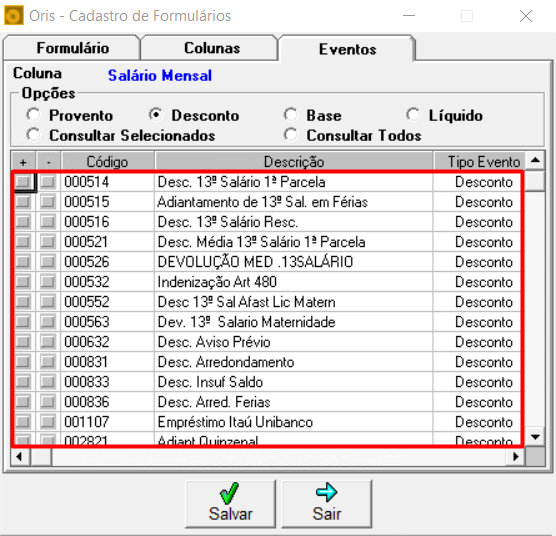
Task: Sort by the Código column header
Action: click(x=107, y=162)
